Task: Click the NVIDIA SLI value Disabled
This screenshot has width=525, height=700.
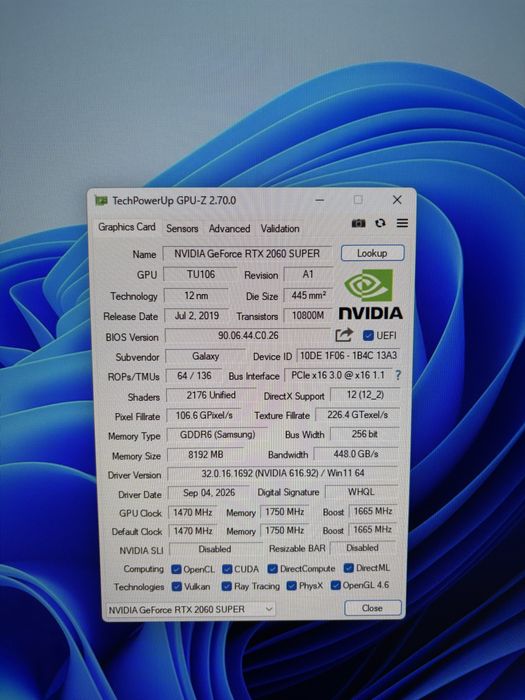Action: pyautogui.click(x=215, y=549)
